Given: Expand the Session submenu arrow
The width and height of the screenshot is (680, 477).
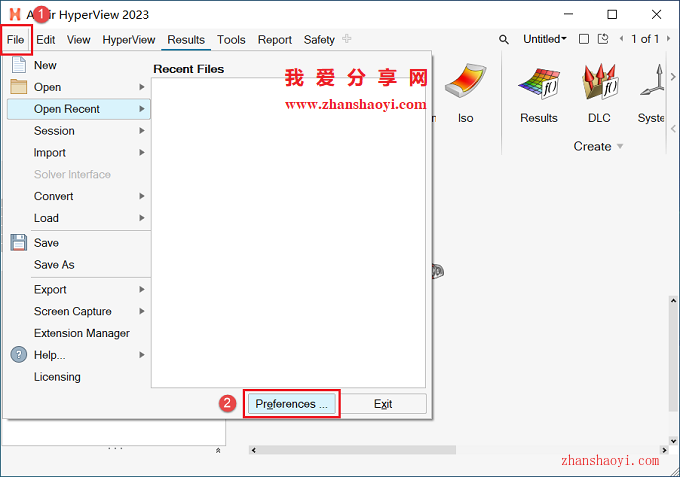Looking at the screenshot, I should 142,131.
